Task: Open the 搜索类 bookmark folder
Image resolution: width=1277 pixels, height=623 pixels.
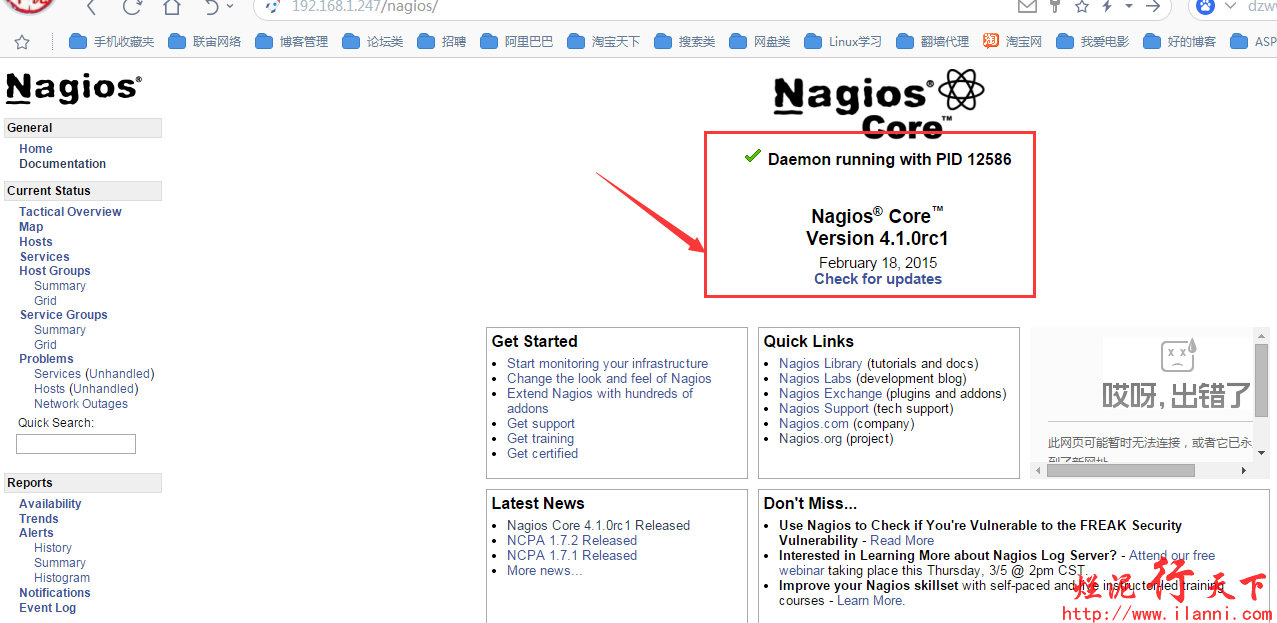Action: pos(684,42)
